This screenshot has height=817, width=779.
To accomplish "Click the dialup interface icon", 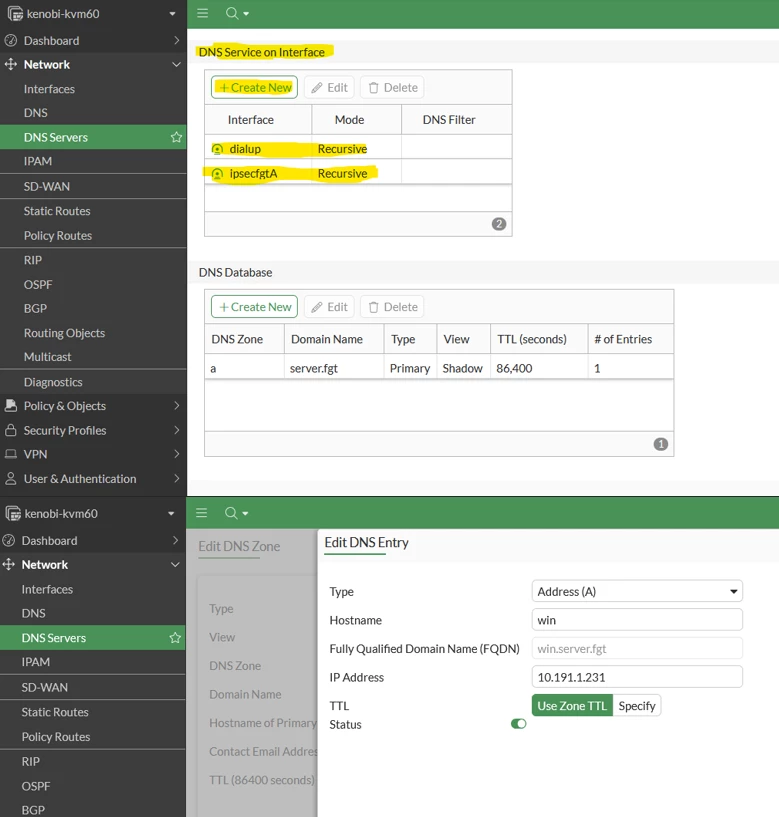I will [x=217, y=150].
